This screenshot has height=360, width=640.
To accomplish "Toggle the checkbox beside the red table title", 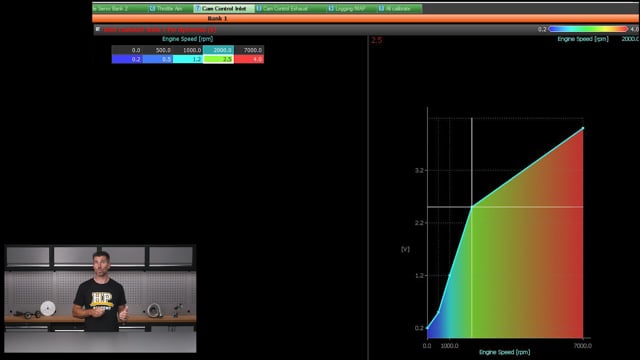I will 98,29.
